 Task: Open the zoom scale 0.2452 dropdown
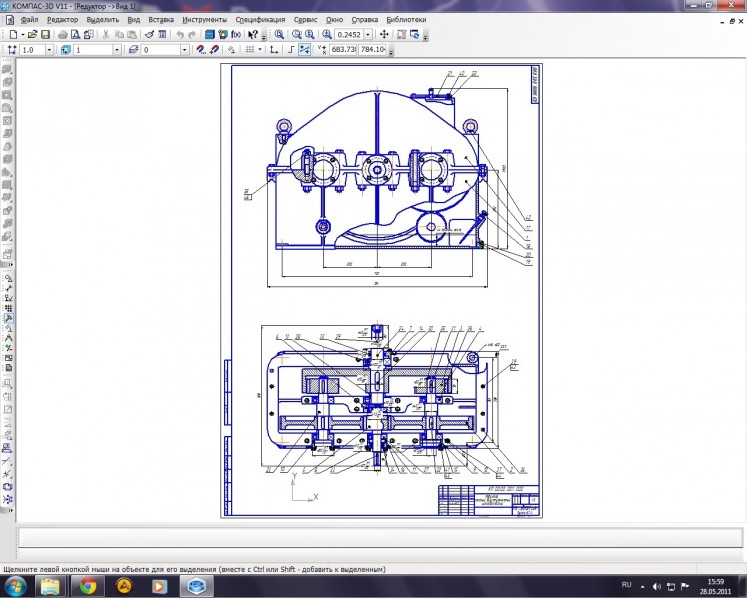[368, 34]
